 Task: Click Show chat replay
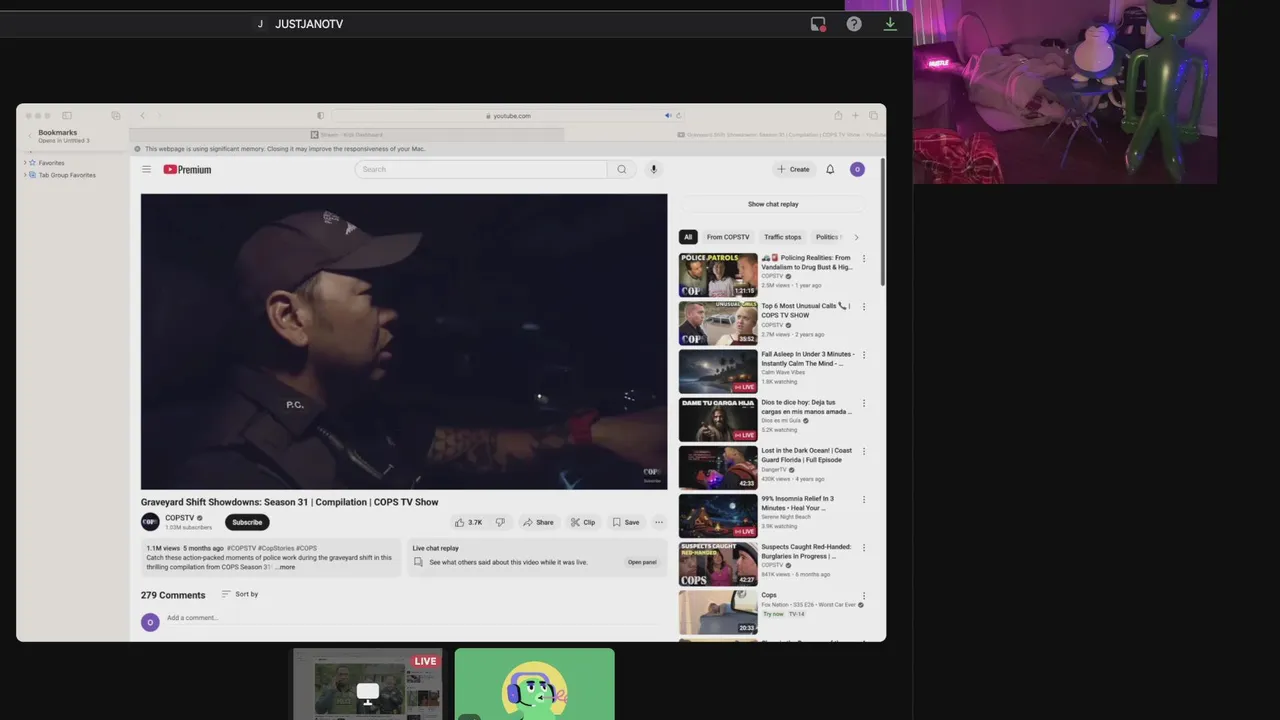click(773, 204)
